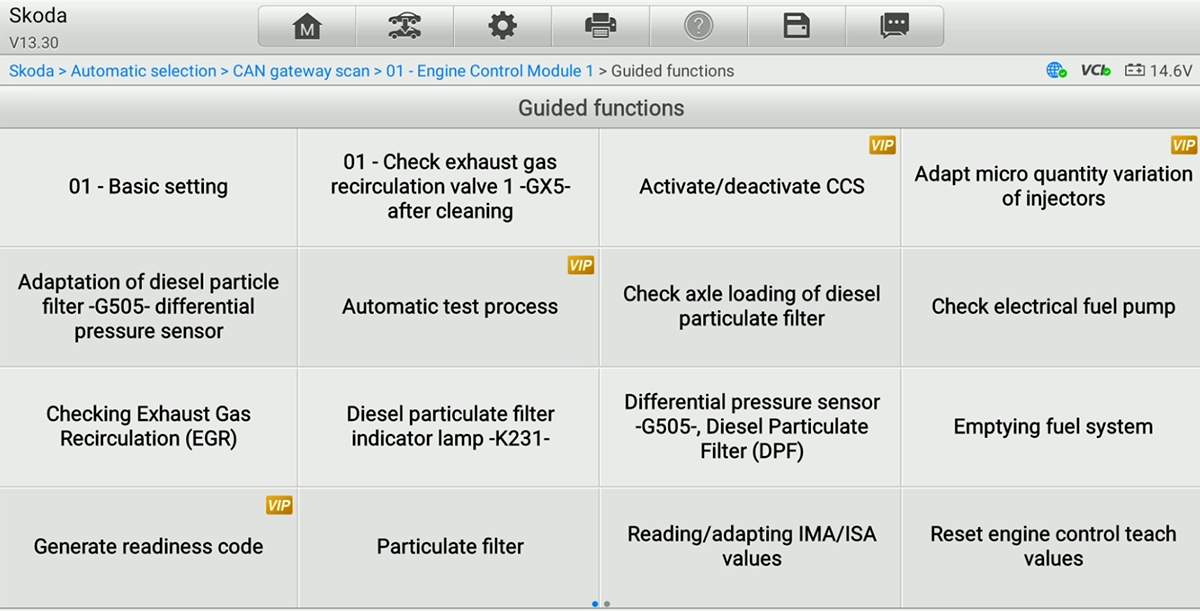Screen dimensions: 1200x611
Task: Open the Particulate filter function
Action: [449, 547]
